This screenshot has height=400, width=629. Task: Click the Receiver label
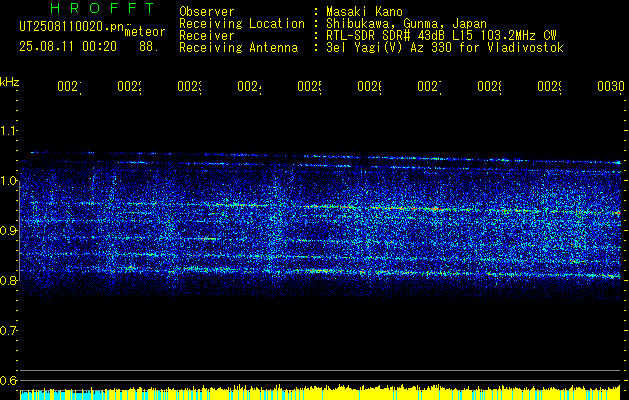(x=207, y=36)
